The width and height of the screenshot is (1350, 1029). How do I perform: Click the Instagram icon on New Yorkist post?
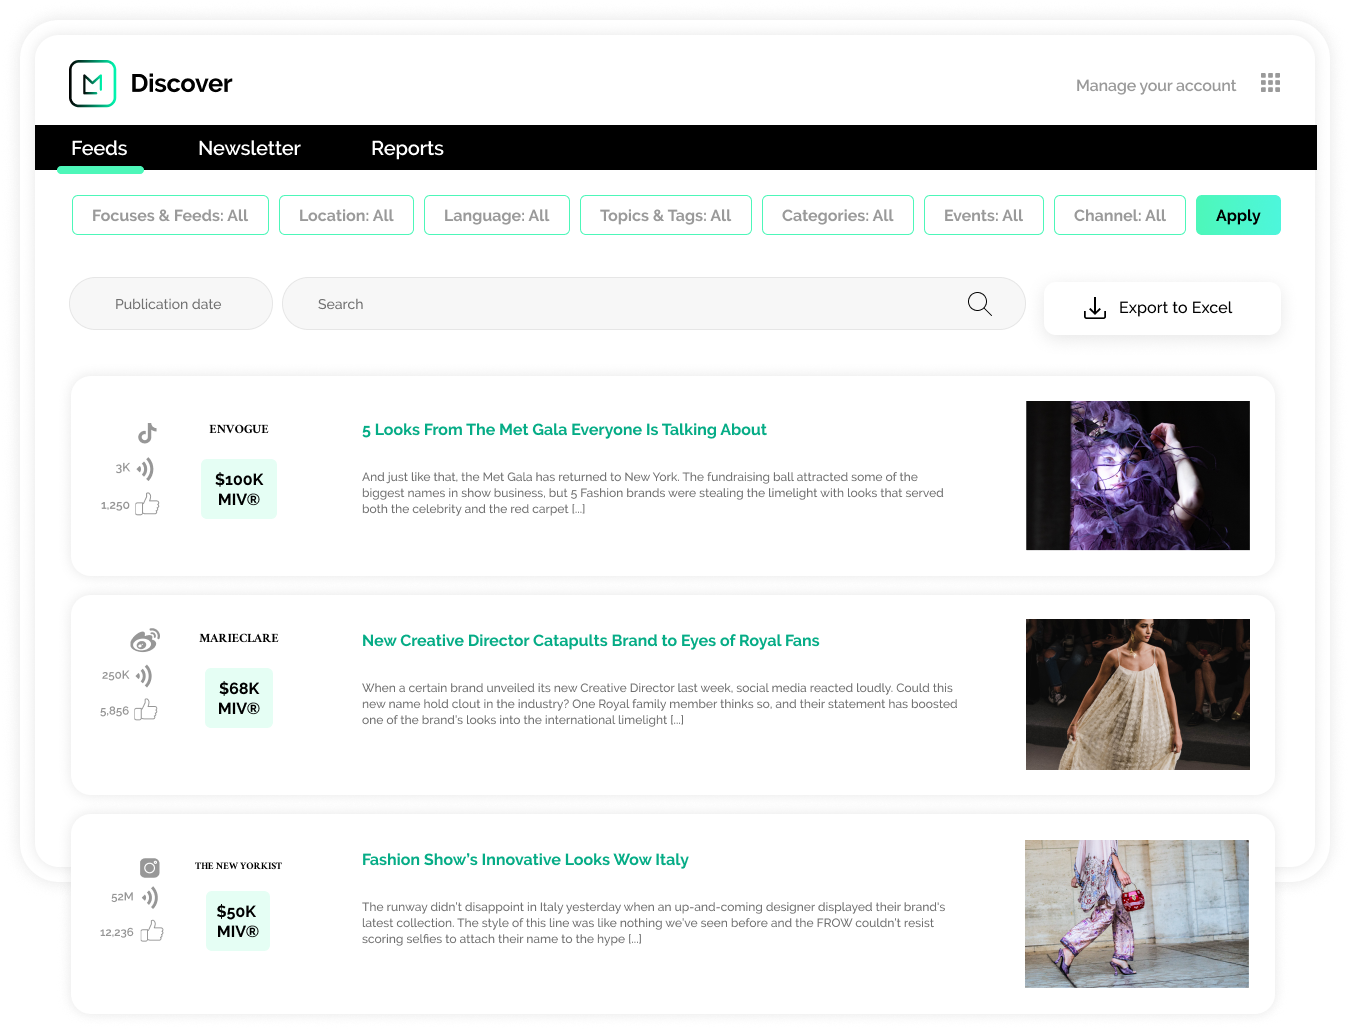tap(150, 868)
